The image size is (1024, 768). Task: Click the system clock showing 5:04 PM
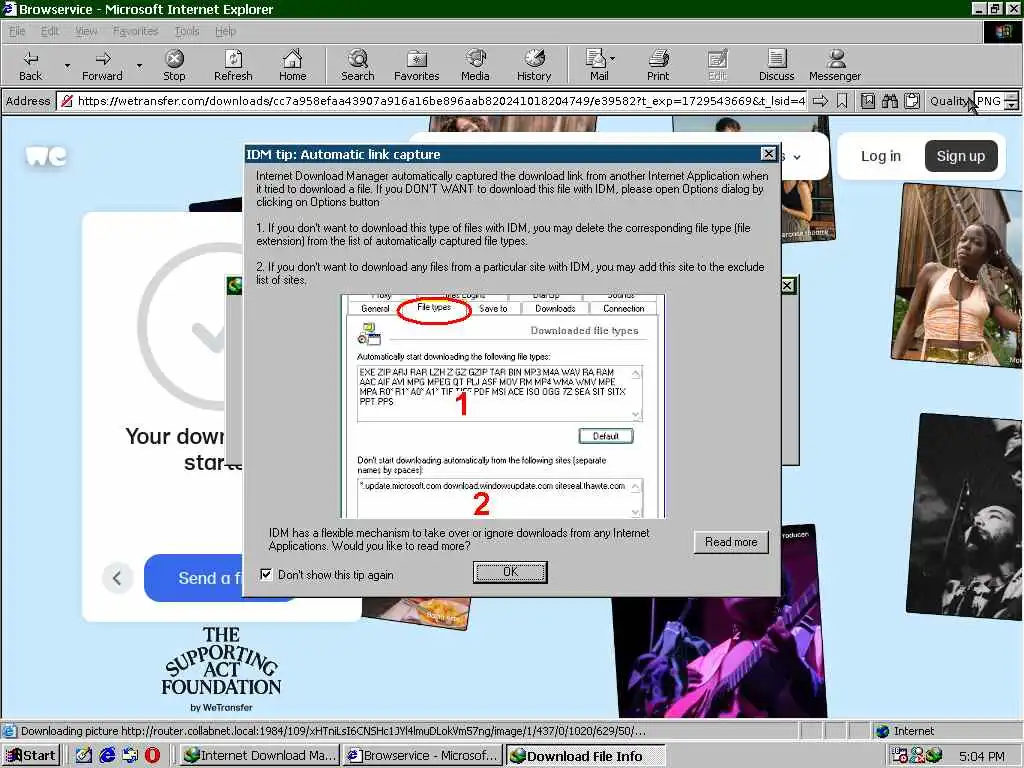point(982,756)
